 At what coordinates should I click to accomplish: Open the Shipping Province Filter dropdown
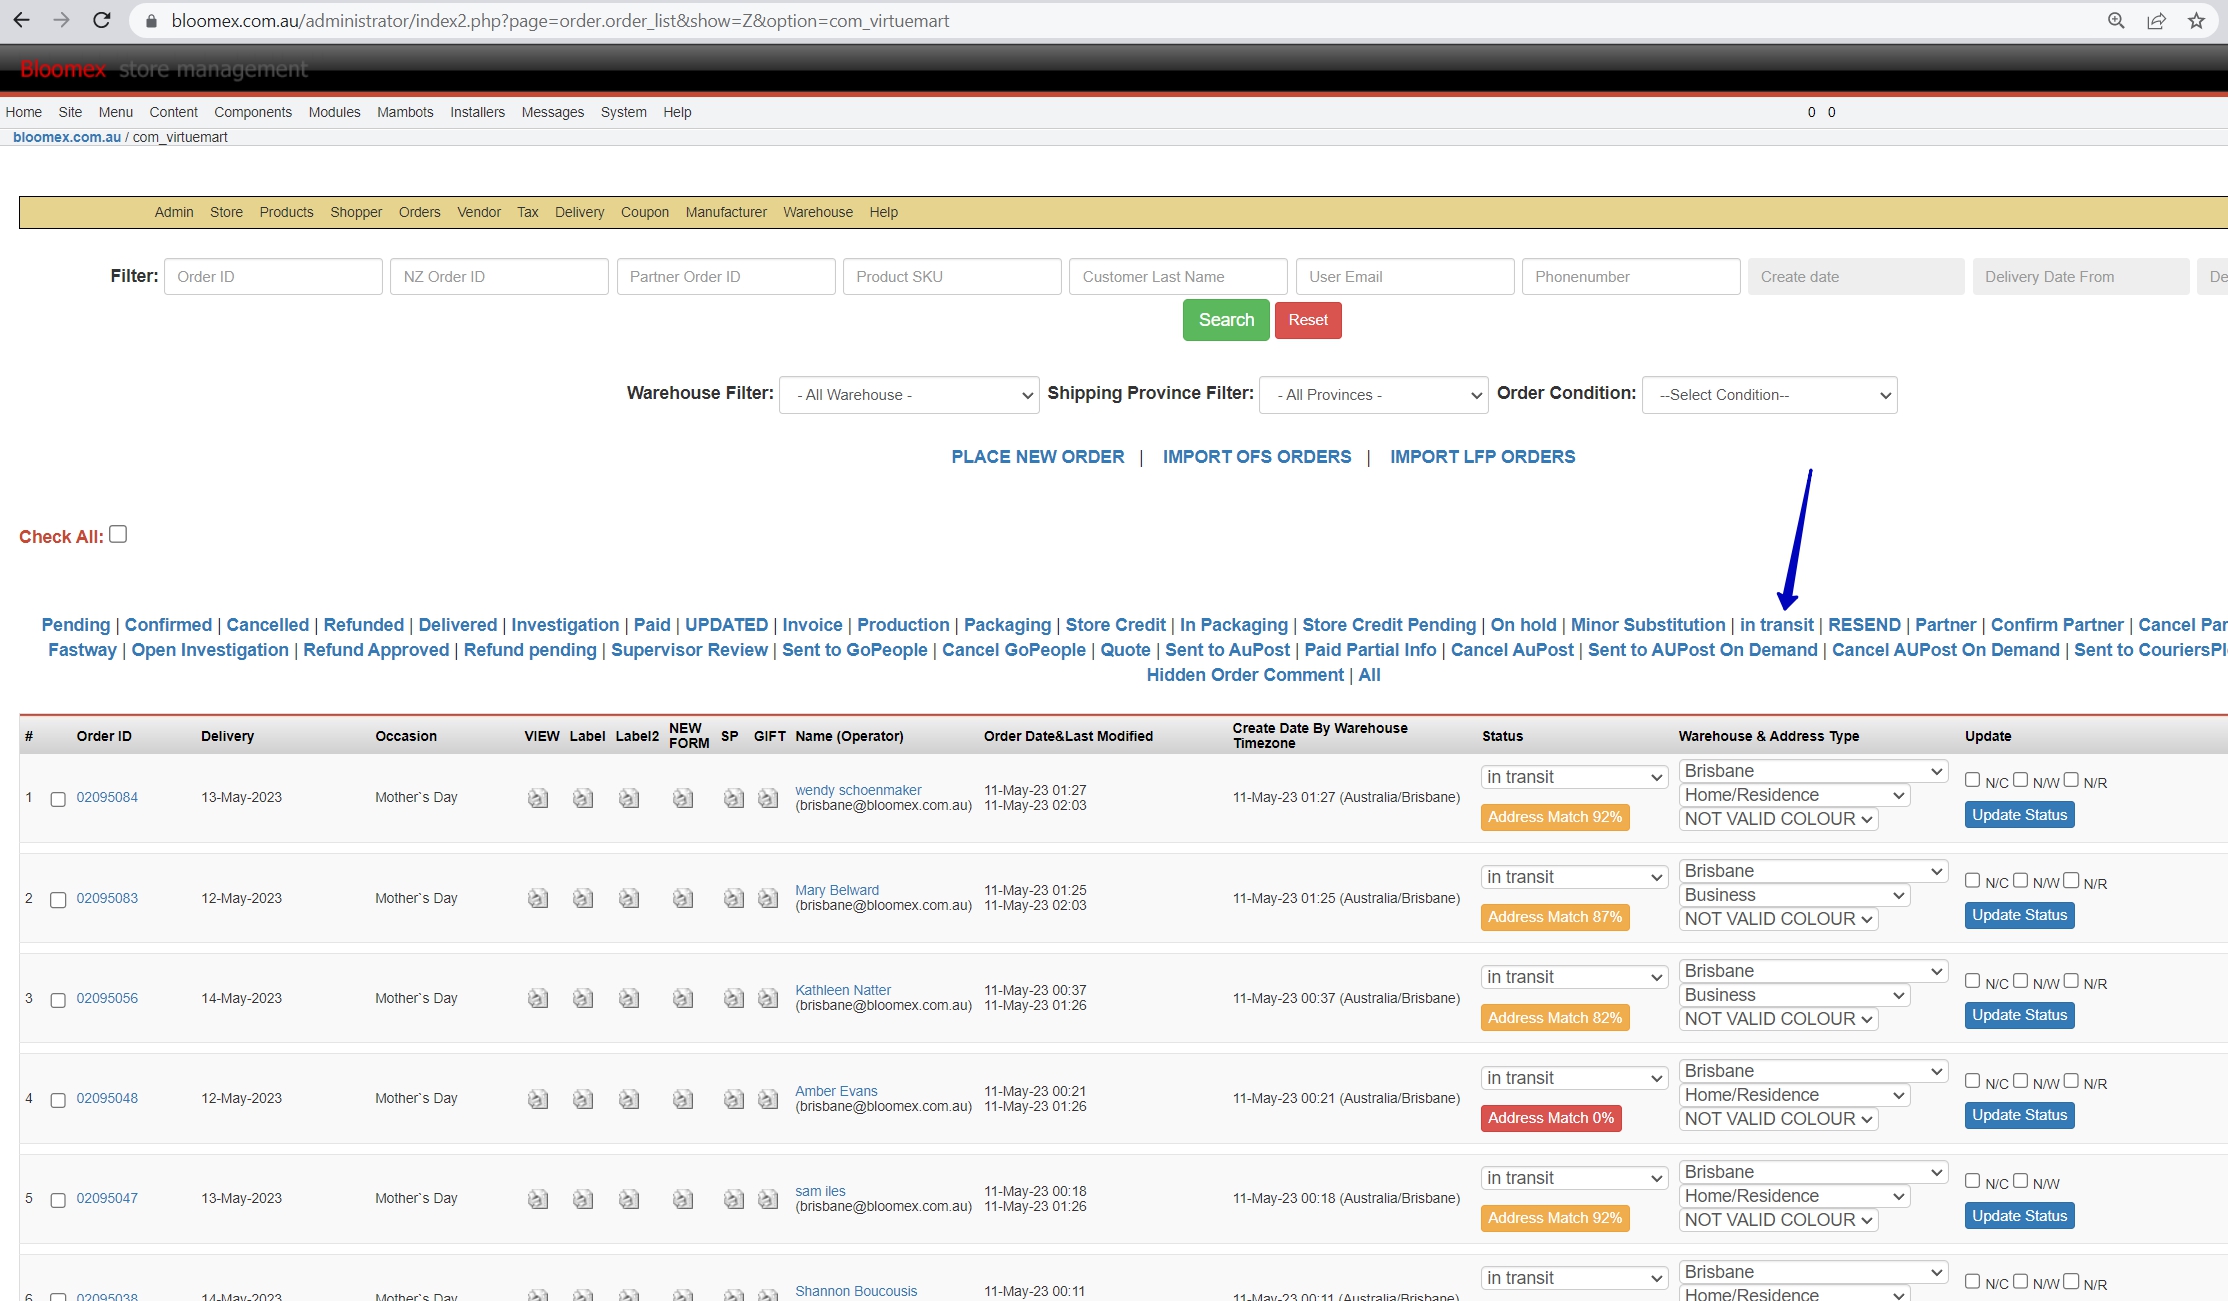(1374, 395)
